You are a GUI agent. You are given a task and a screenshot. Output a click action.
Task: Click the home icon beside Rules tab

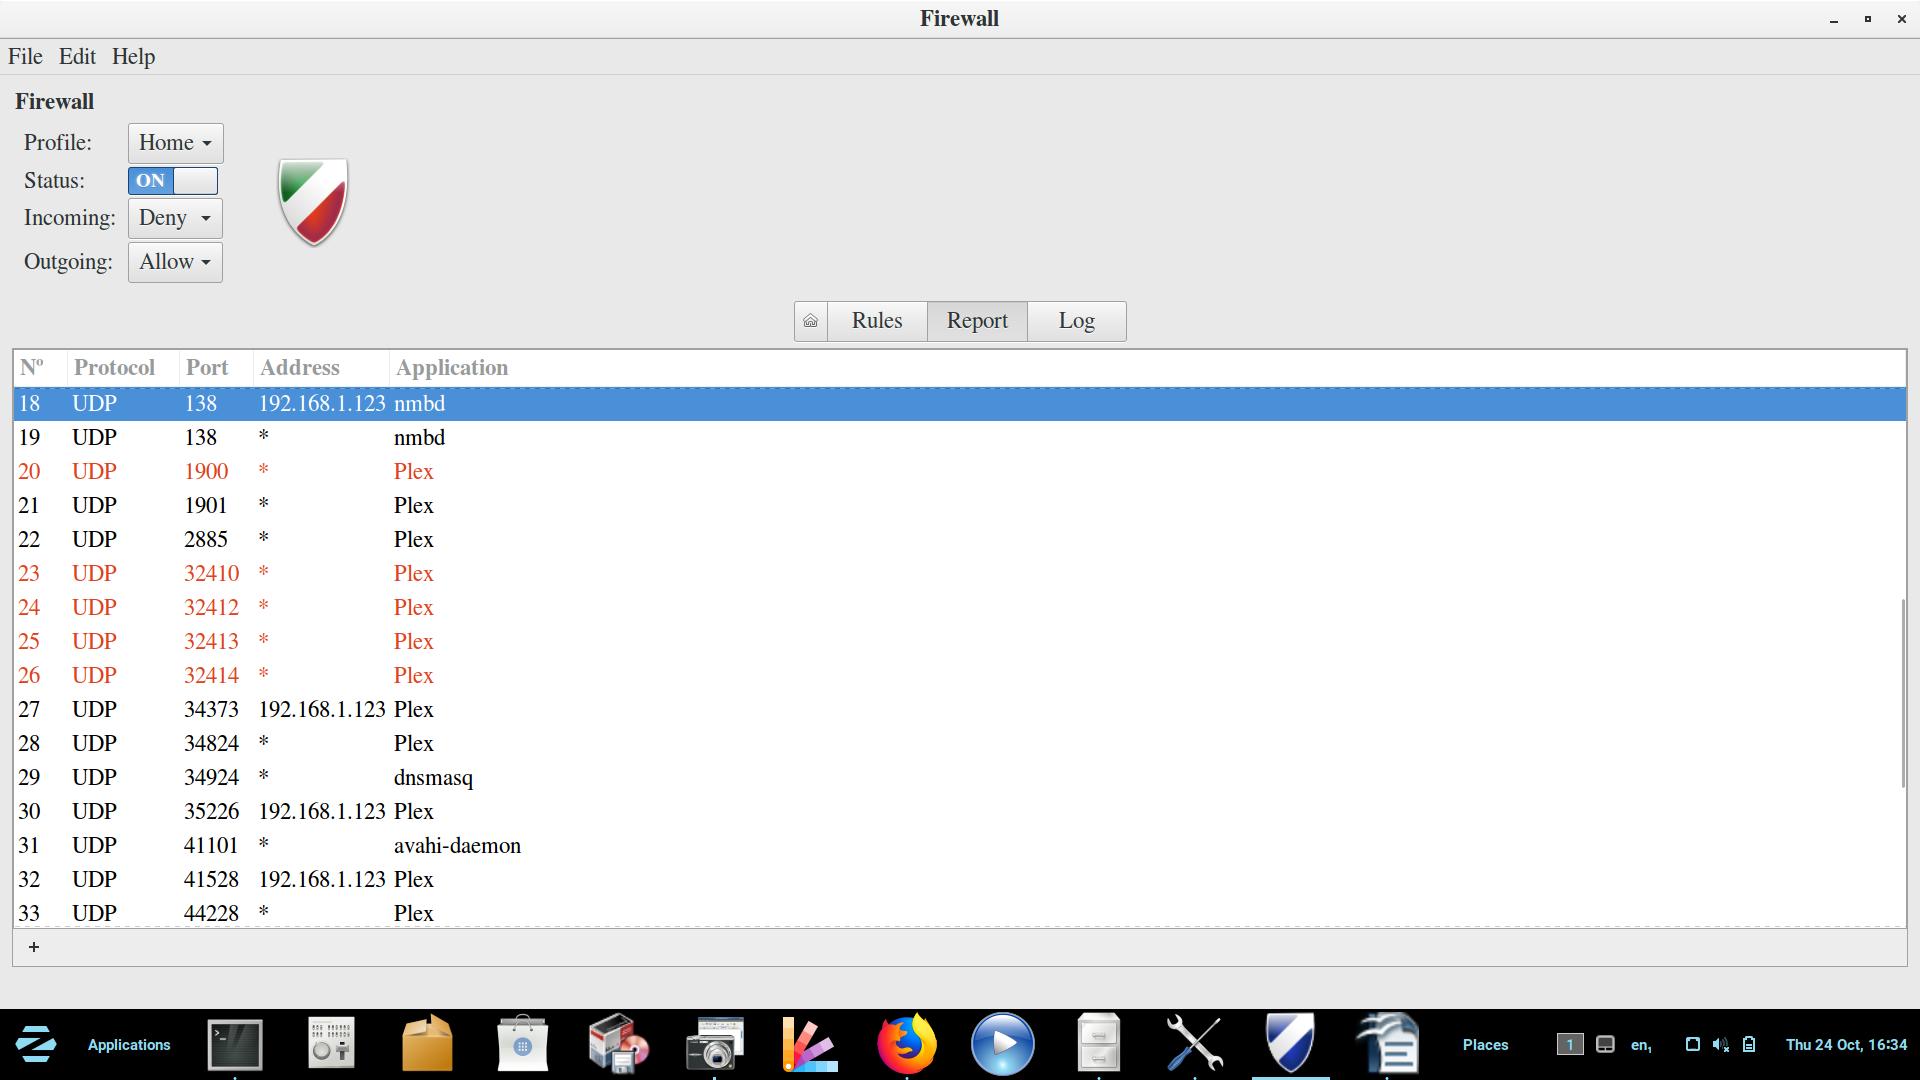click(x=810, y=321)
